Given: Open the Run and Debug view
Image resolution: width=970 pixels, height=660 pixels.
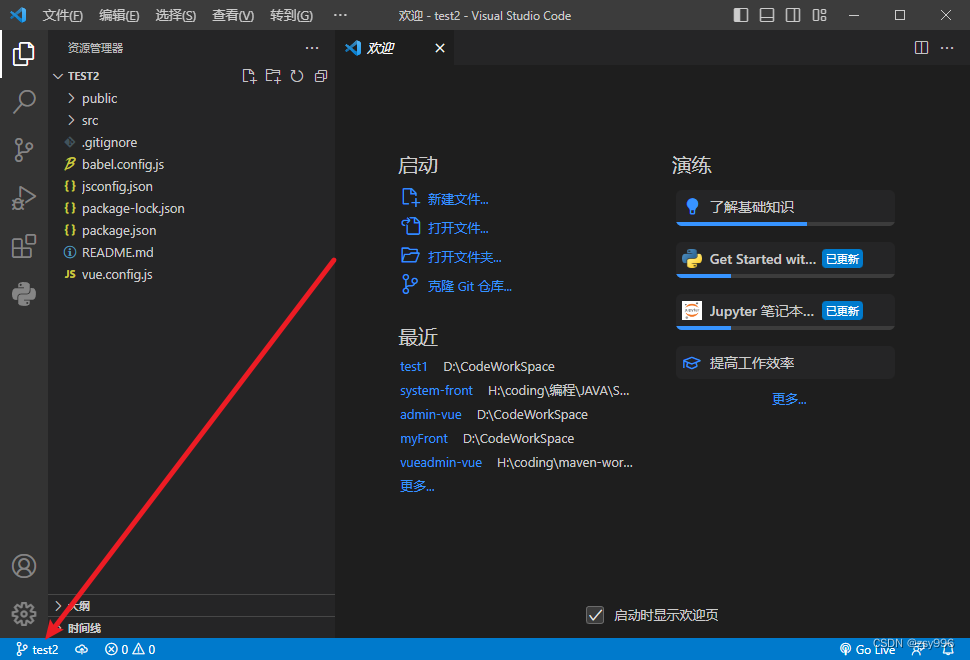Looking at the screenshot, I should point(24,198).
